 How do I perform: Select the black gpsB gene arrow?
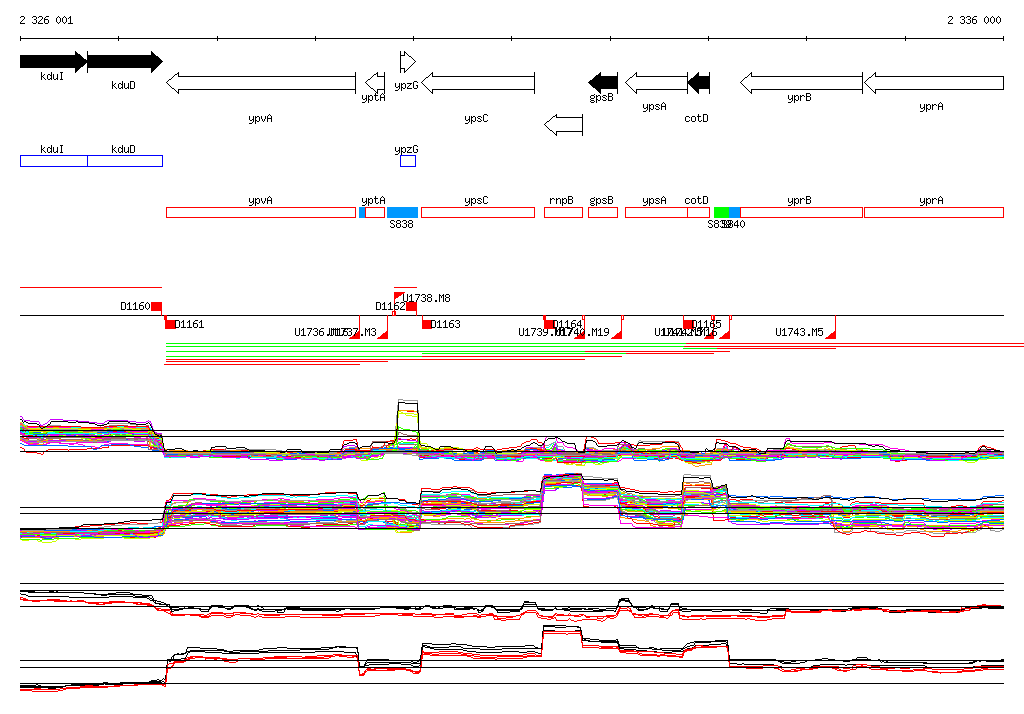click(x=603, y=83)
